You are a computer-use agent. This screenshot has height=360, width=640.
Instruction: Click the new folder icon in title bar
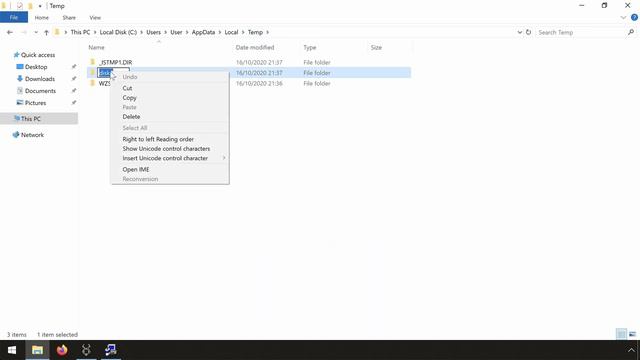pyautogui.click(x=30, y=6)
